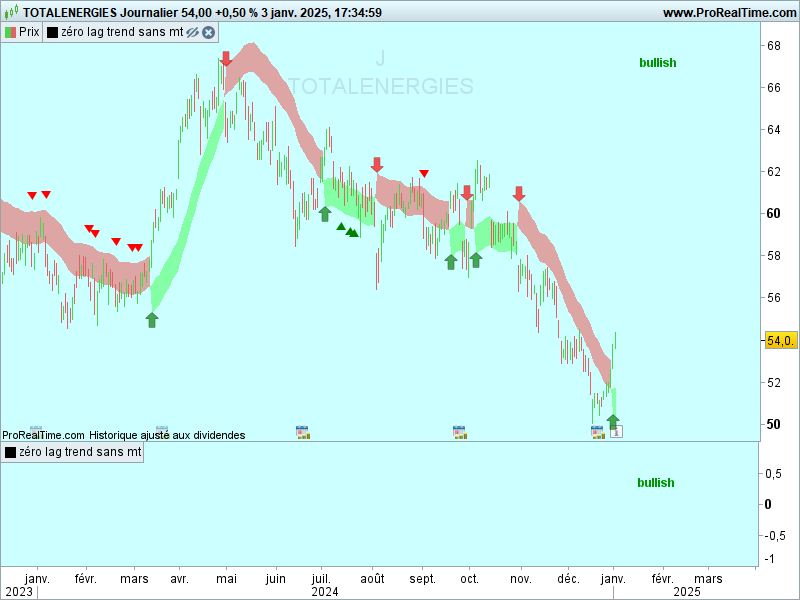Click the green buy arrow in mid-March
The height and width of the screenshot is (600, 800).
click(152, 320)
